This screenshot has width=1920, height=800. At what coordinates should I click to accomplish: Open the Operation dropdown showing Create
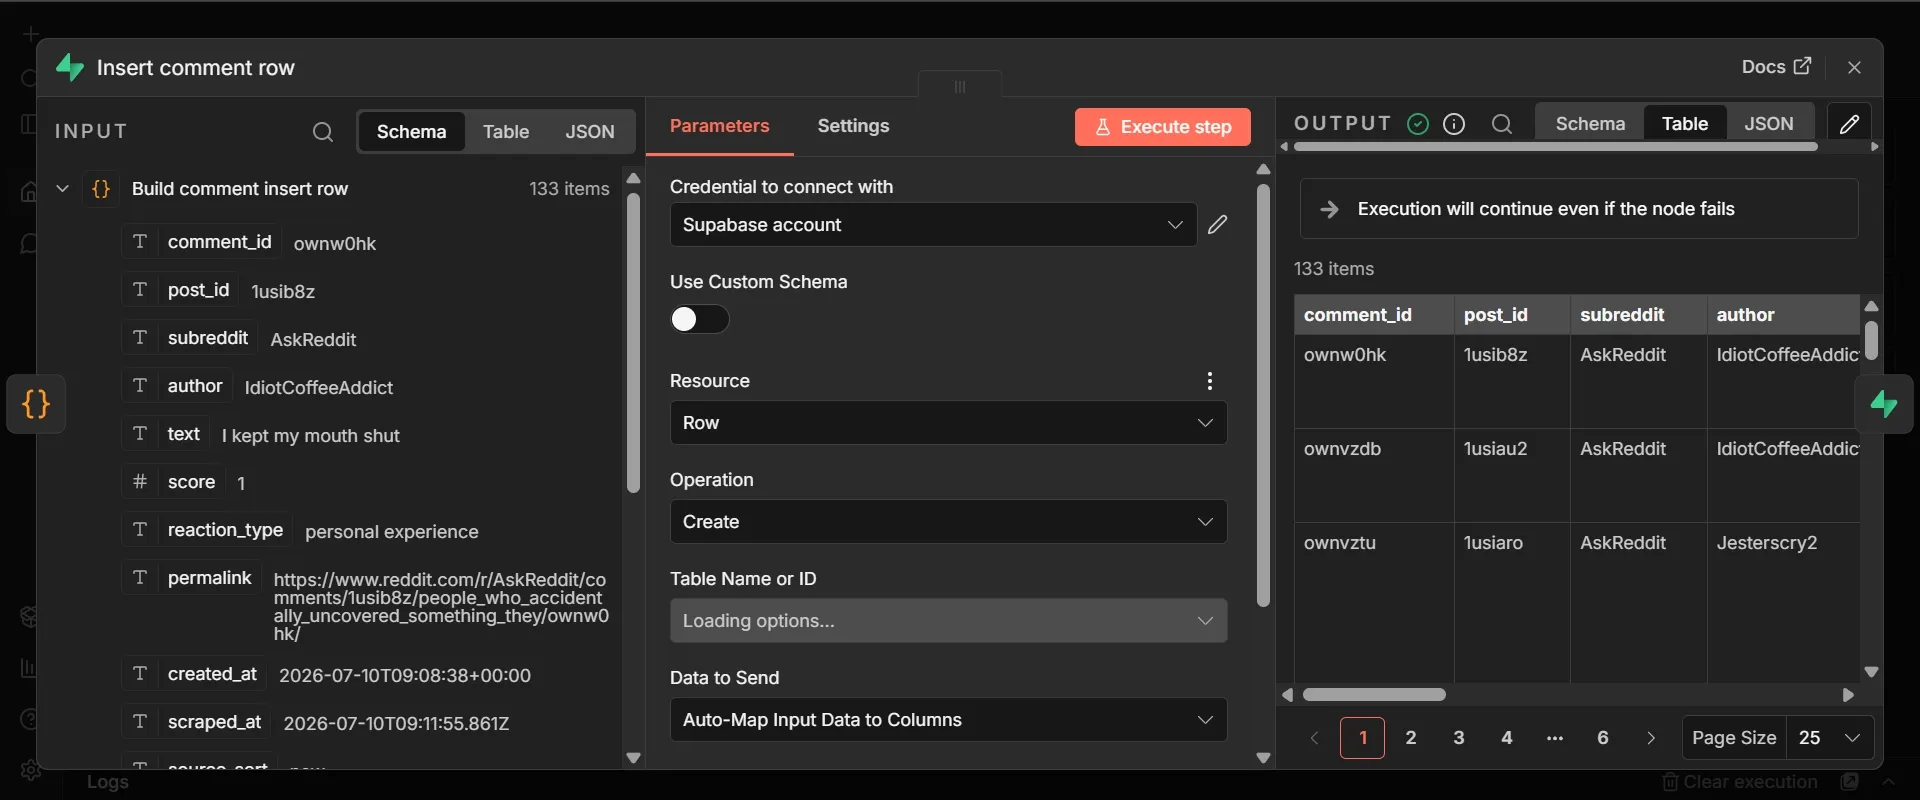[948, 522]
